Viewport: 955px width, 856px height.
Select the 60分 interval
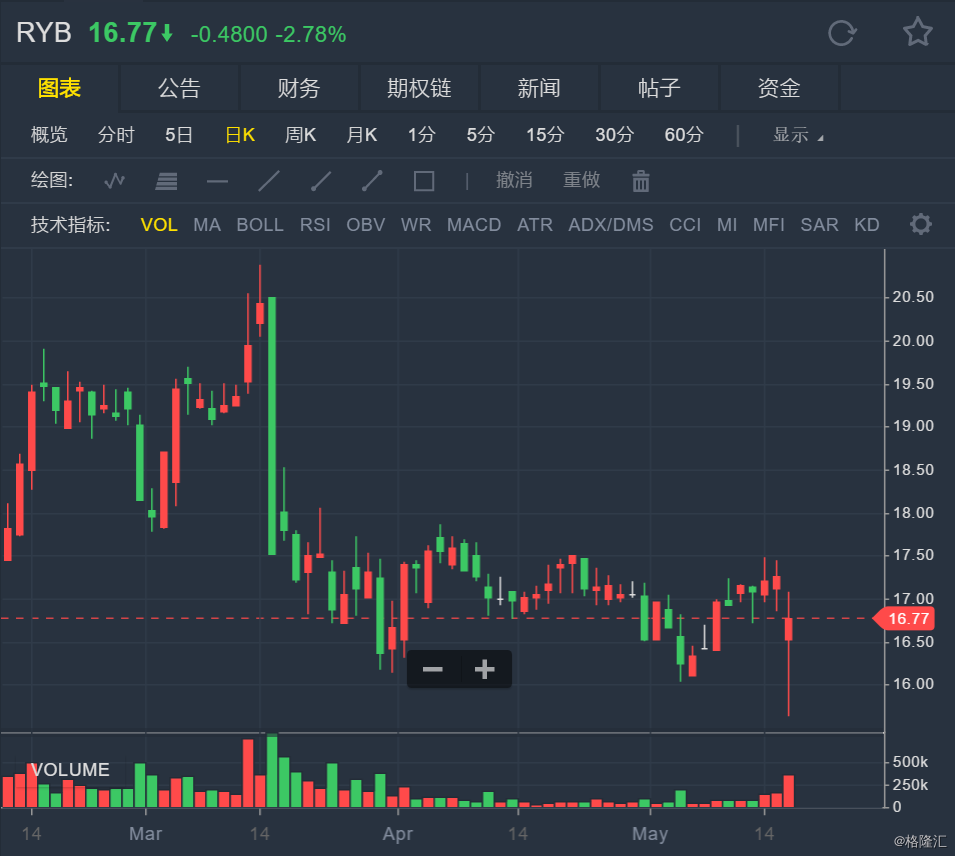684,135
